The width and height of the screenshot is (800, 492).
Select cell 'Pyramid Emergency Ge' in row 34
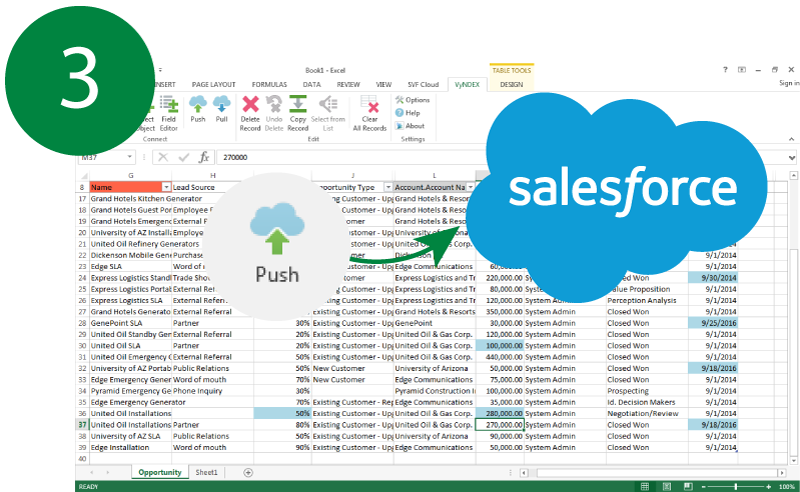(131, 391)
